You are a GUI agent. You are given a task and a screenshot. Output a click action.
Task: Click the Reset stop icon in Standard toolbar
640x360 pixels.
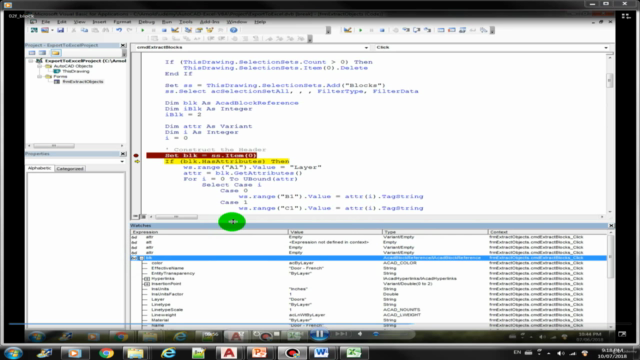(164, 30)
